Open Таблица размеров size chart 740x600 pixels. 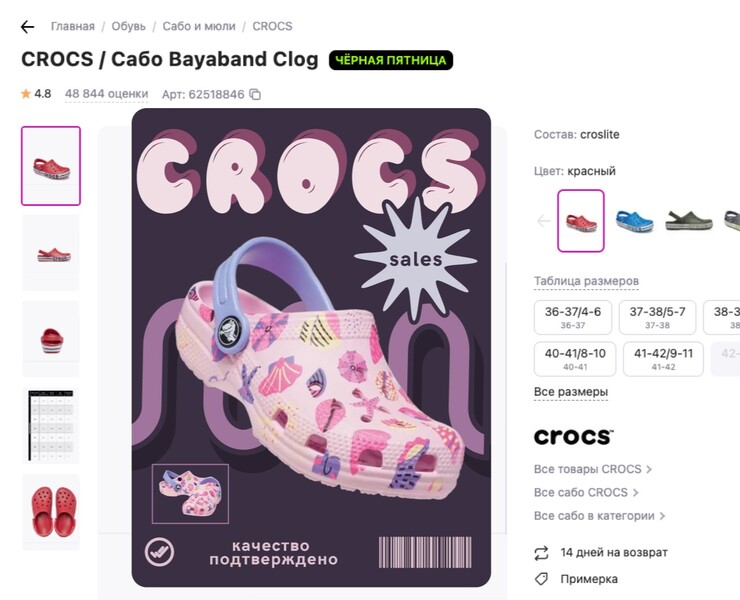(x=586, y=281)
